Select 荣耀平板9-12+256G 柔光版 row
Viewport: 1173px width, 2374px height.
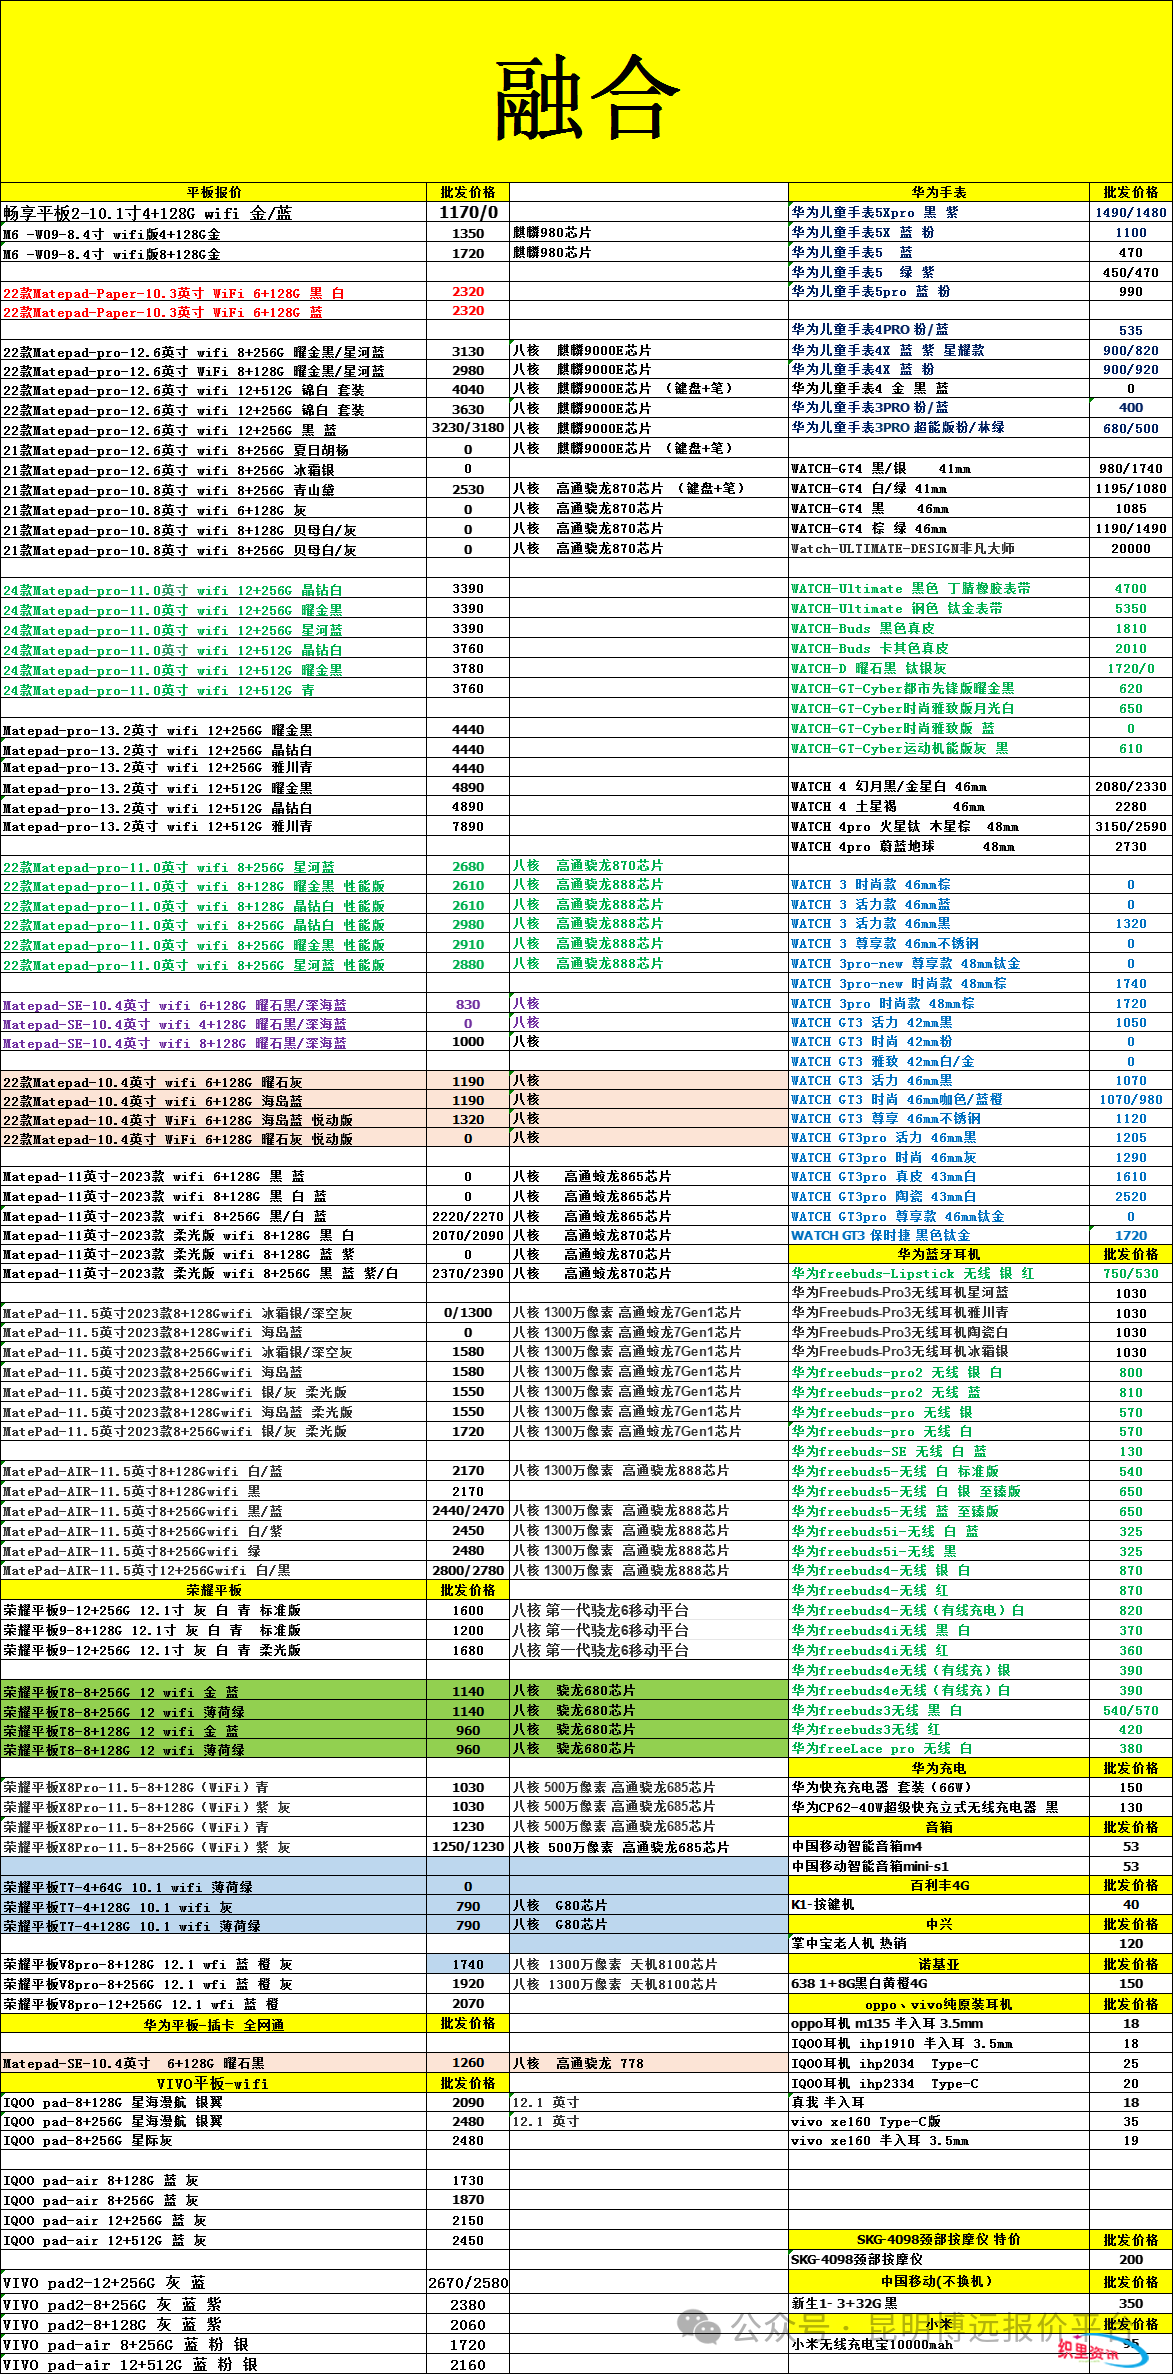pyautogui.click(x=214, y=1650)
